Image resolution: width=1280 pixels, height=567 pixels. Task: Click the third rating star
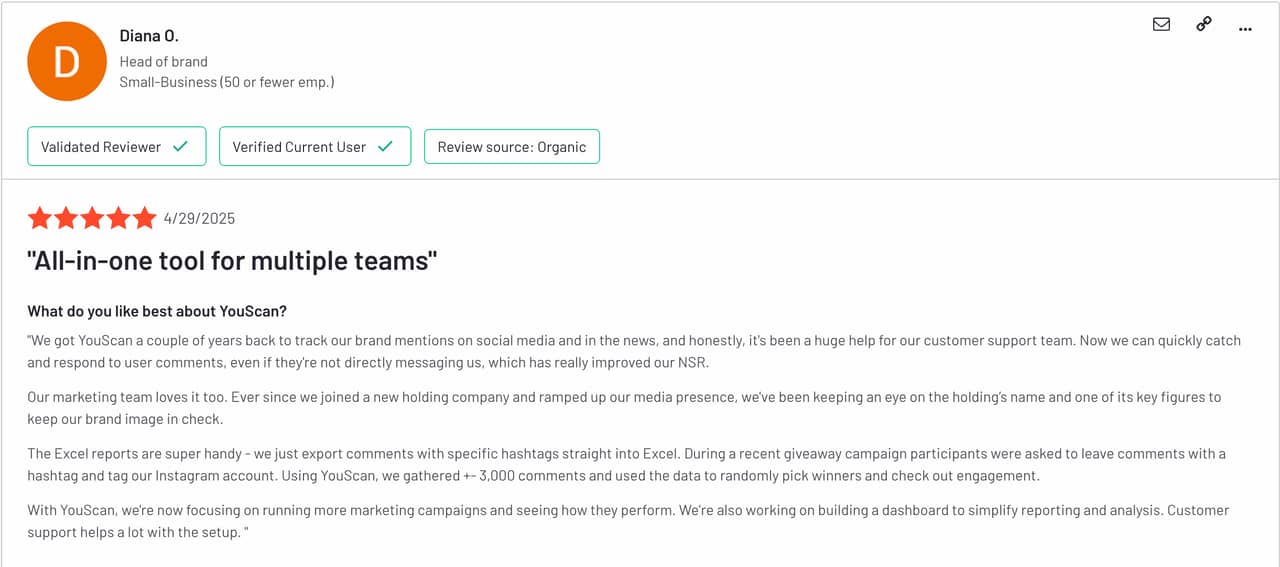pos(92,218)
